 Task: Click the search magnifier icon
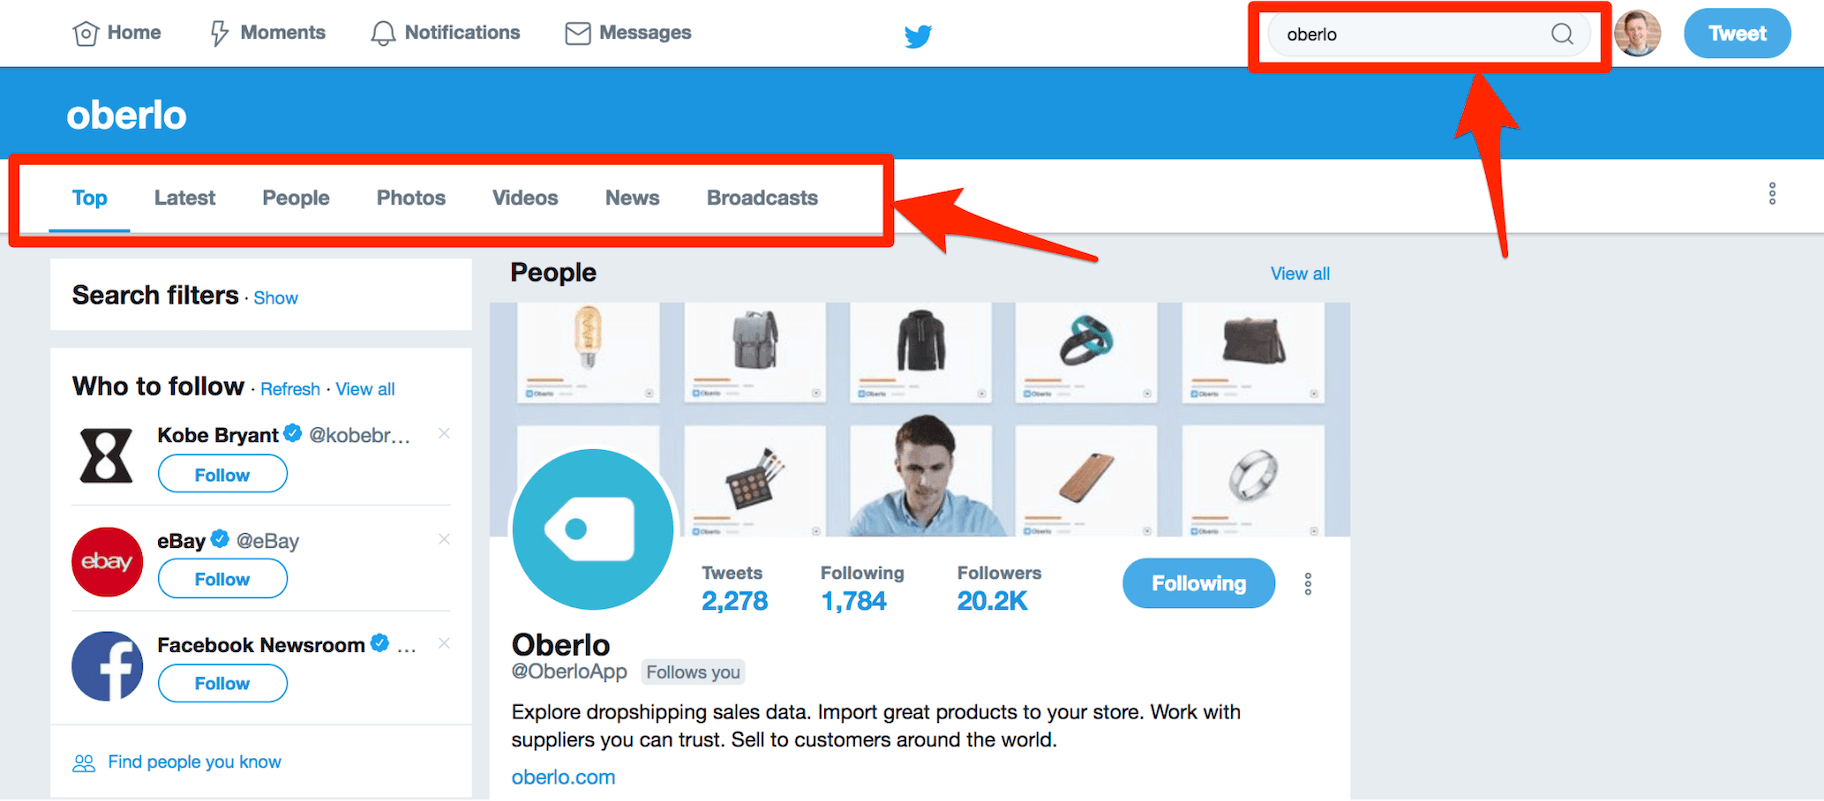(x=1561, y=35)
